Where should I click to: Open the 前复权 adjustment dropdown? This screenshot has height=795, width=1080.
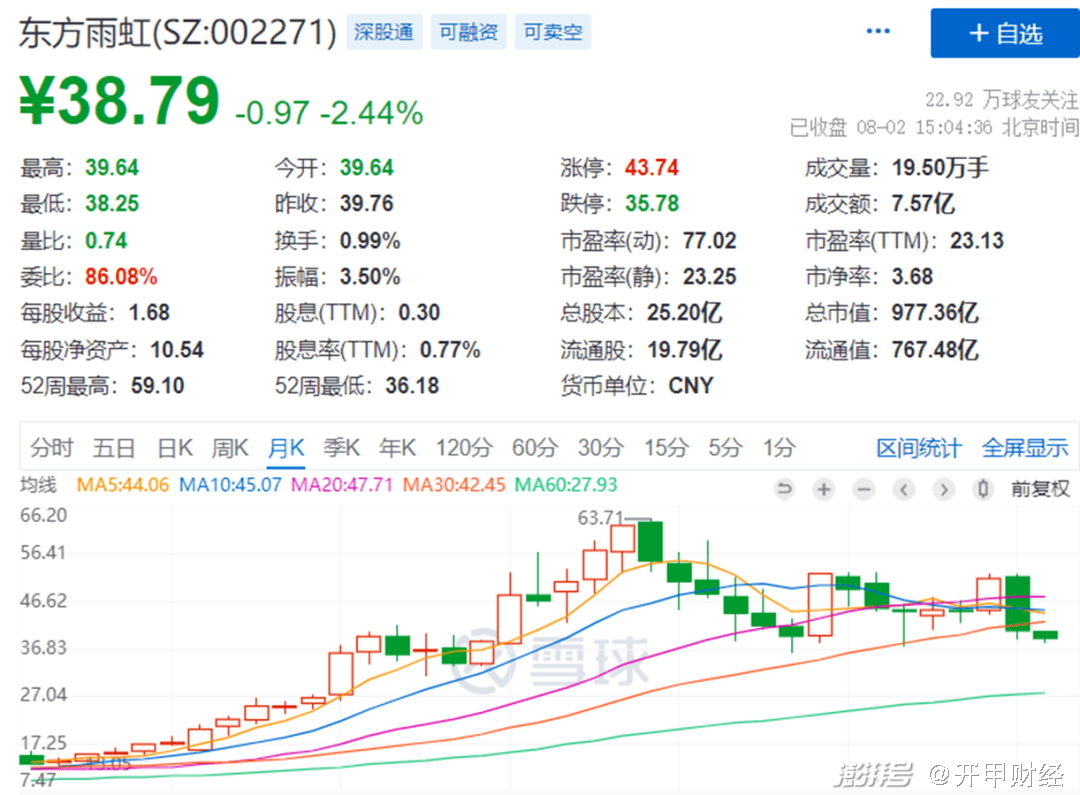click(1040, 489)
